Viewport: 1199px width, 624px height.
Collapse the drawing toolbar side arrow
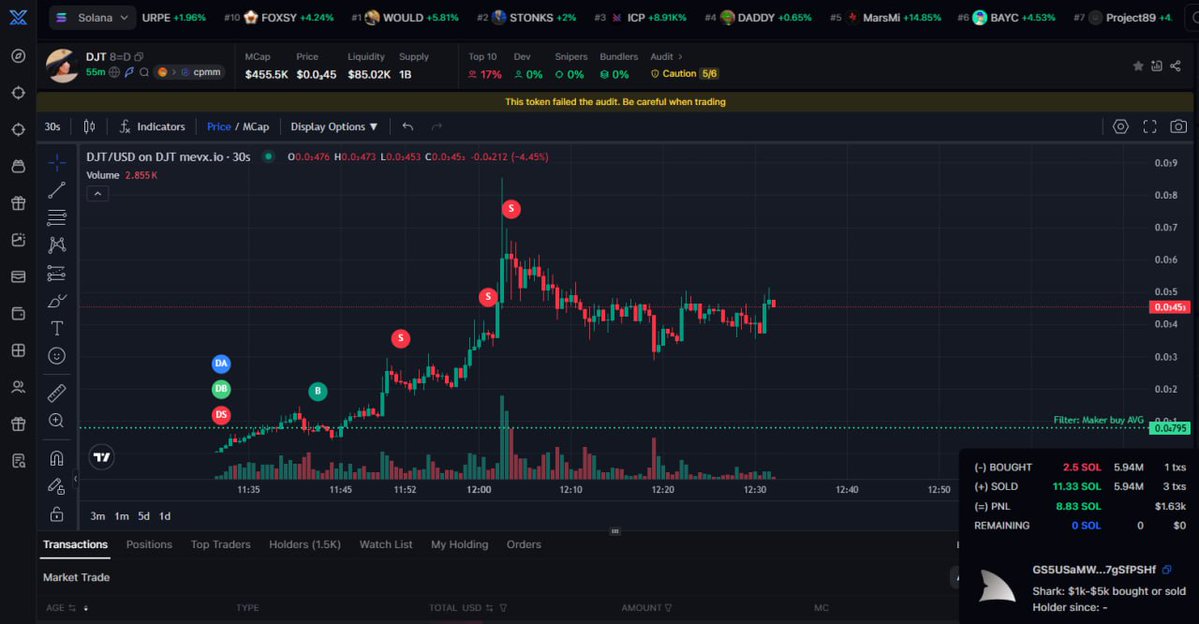pos(75,479)
